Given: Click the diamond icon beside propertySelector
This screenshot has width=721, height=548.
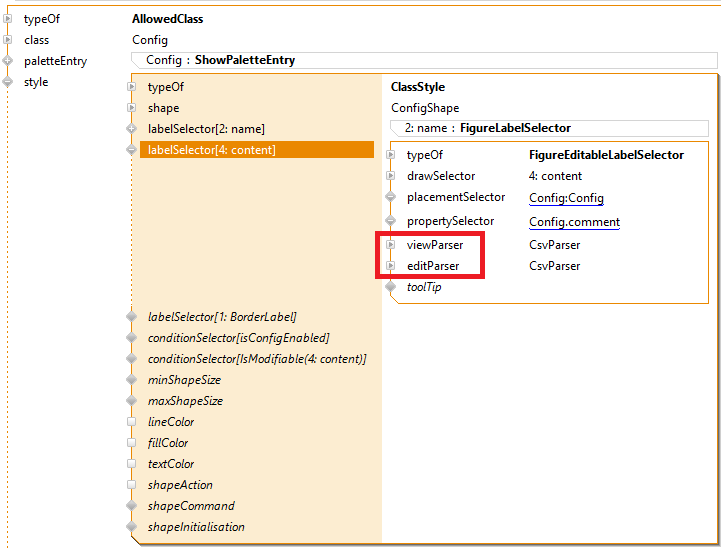Looking at the screenshot, I should point(391,221).
